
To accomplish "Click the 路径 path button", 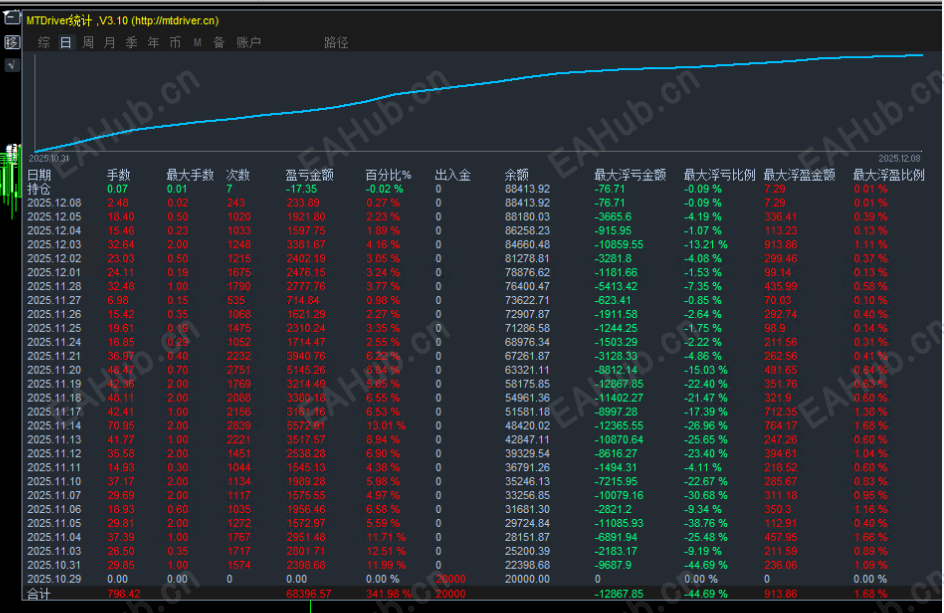I will pyautogui.click(x=336, y=42).
